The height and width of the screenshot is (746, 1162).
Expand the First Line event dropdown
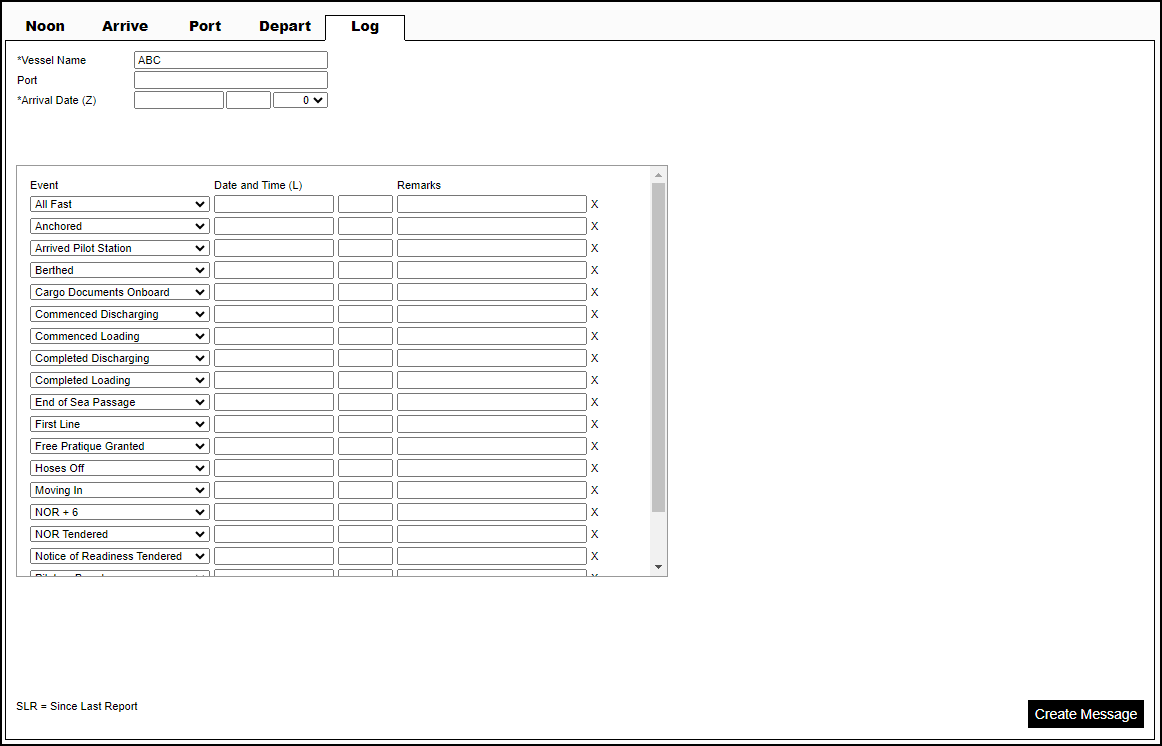tap(119, 424)
